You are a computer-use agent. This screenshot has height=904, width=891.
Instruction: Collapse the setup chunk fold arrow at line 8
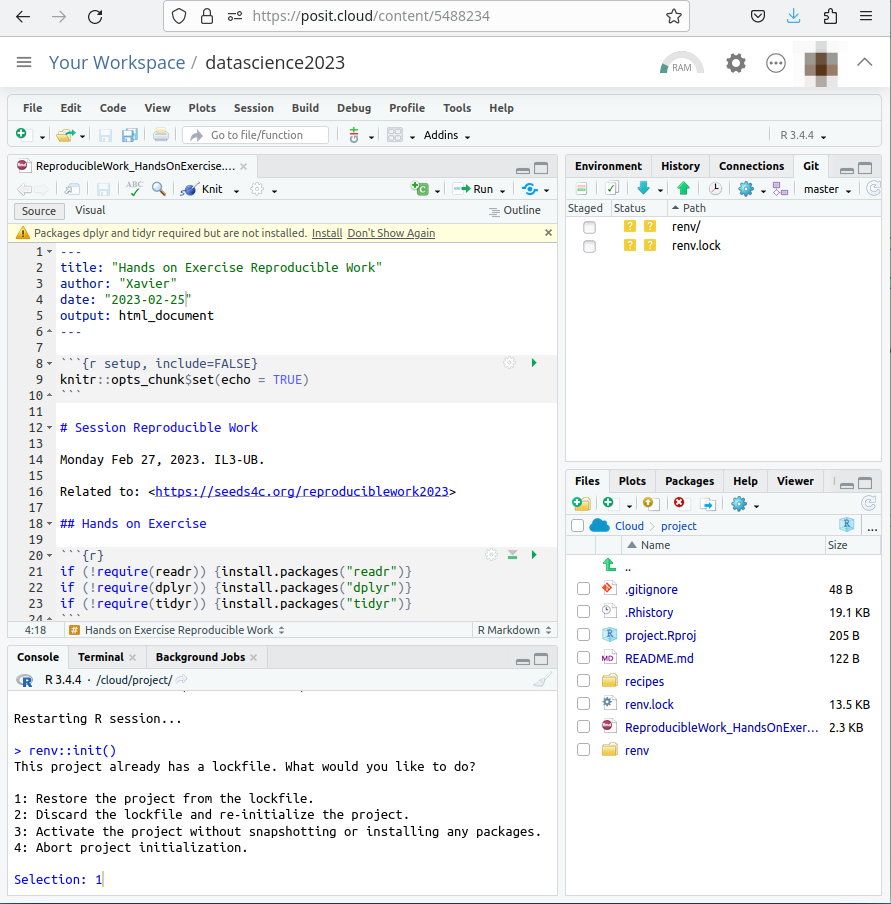[50, 364]
